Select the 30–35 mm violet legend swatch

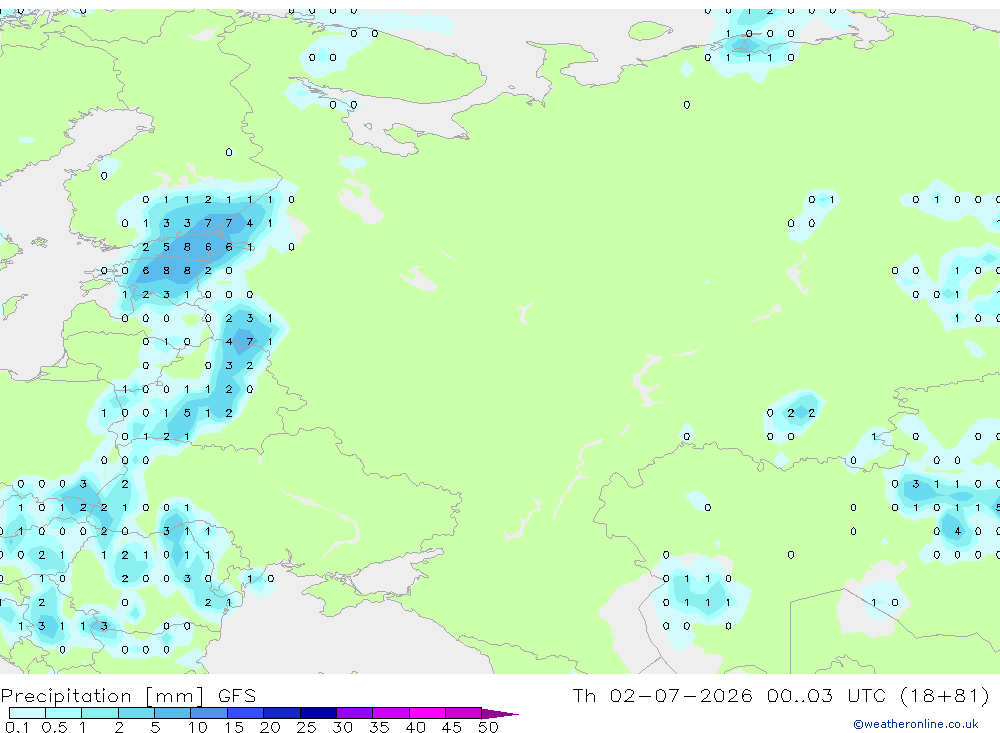click(x=355, y=713)
